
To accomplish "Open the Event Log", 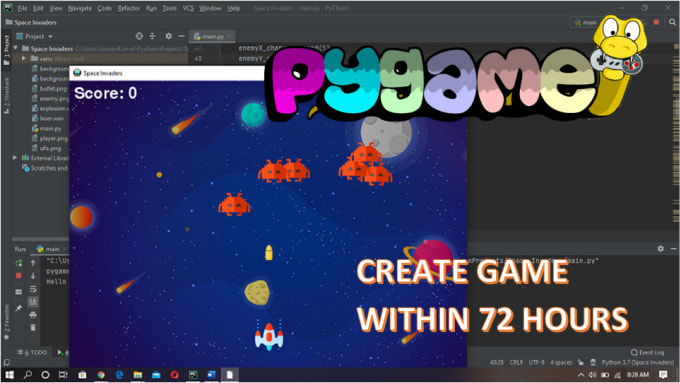I will pyautogui.click(x=647, y=352).
